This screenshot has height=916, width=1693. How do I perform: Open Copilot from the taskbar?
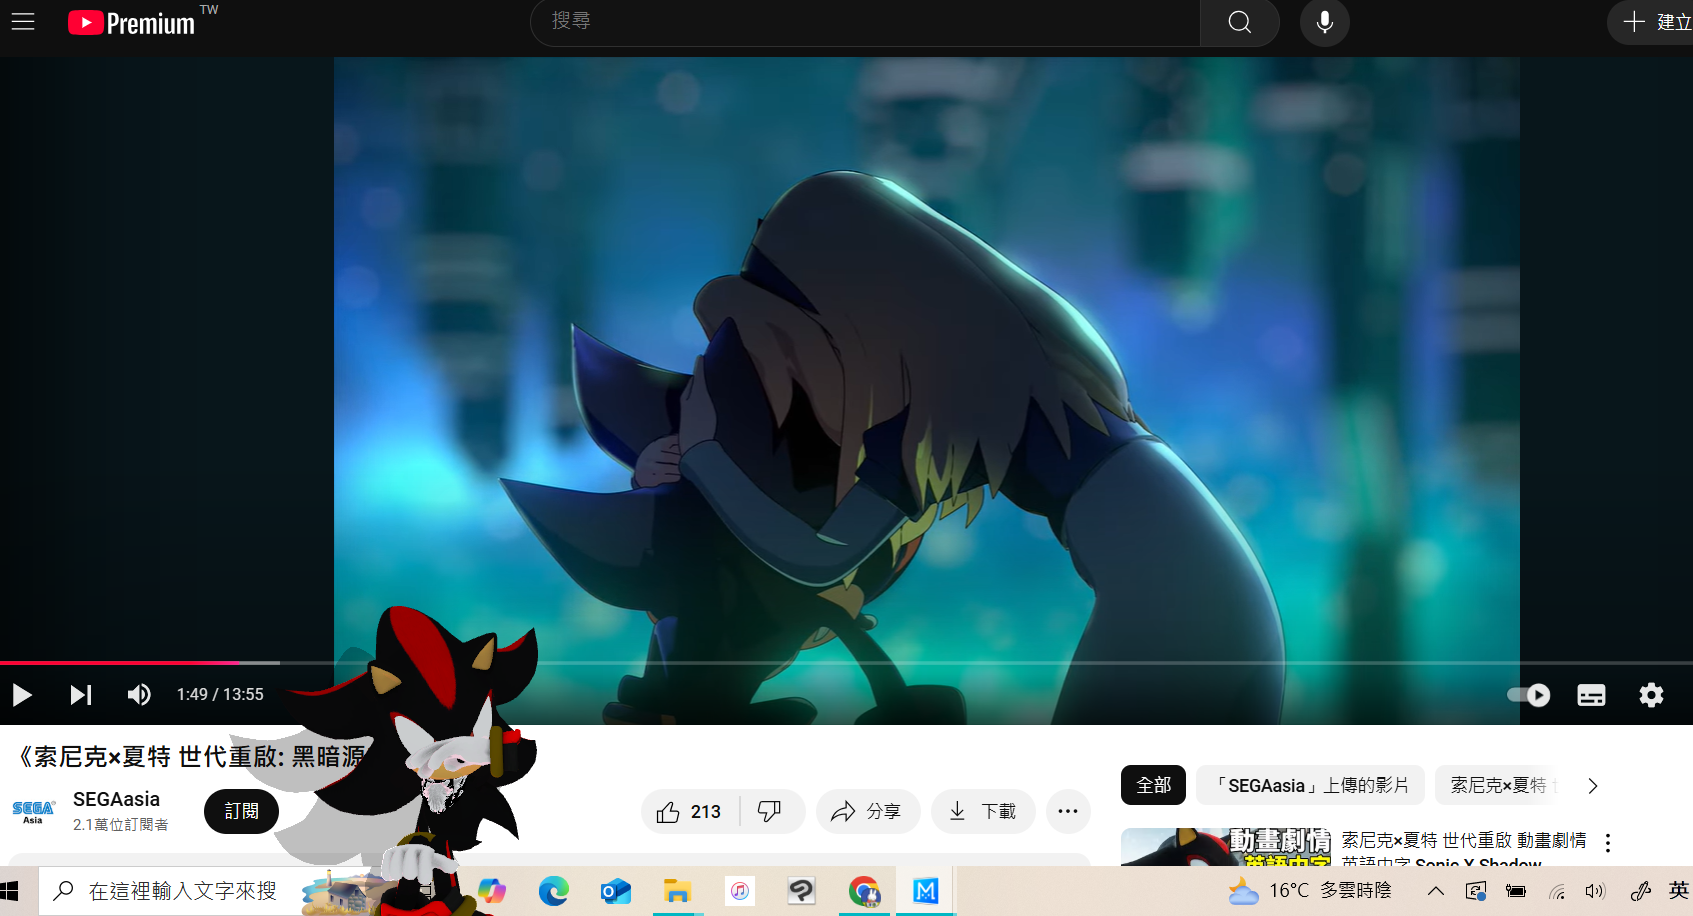click(492, 891)
